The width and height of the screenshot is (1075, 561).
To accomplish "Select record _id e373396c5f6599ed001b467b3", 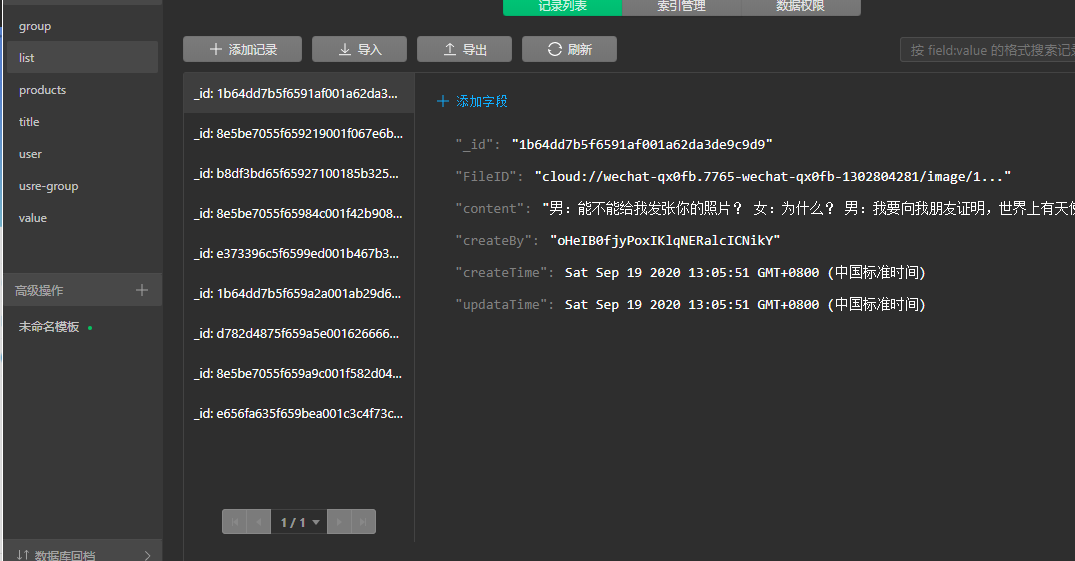I will pos(298,253).
